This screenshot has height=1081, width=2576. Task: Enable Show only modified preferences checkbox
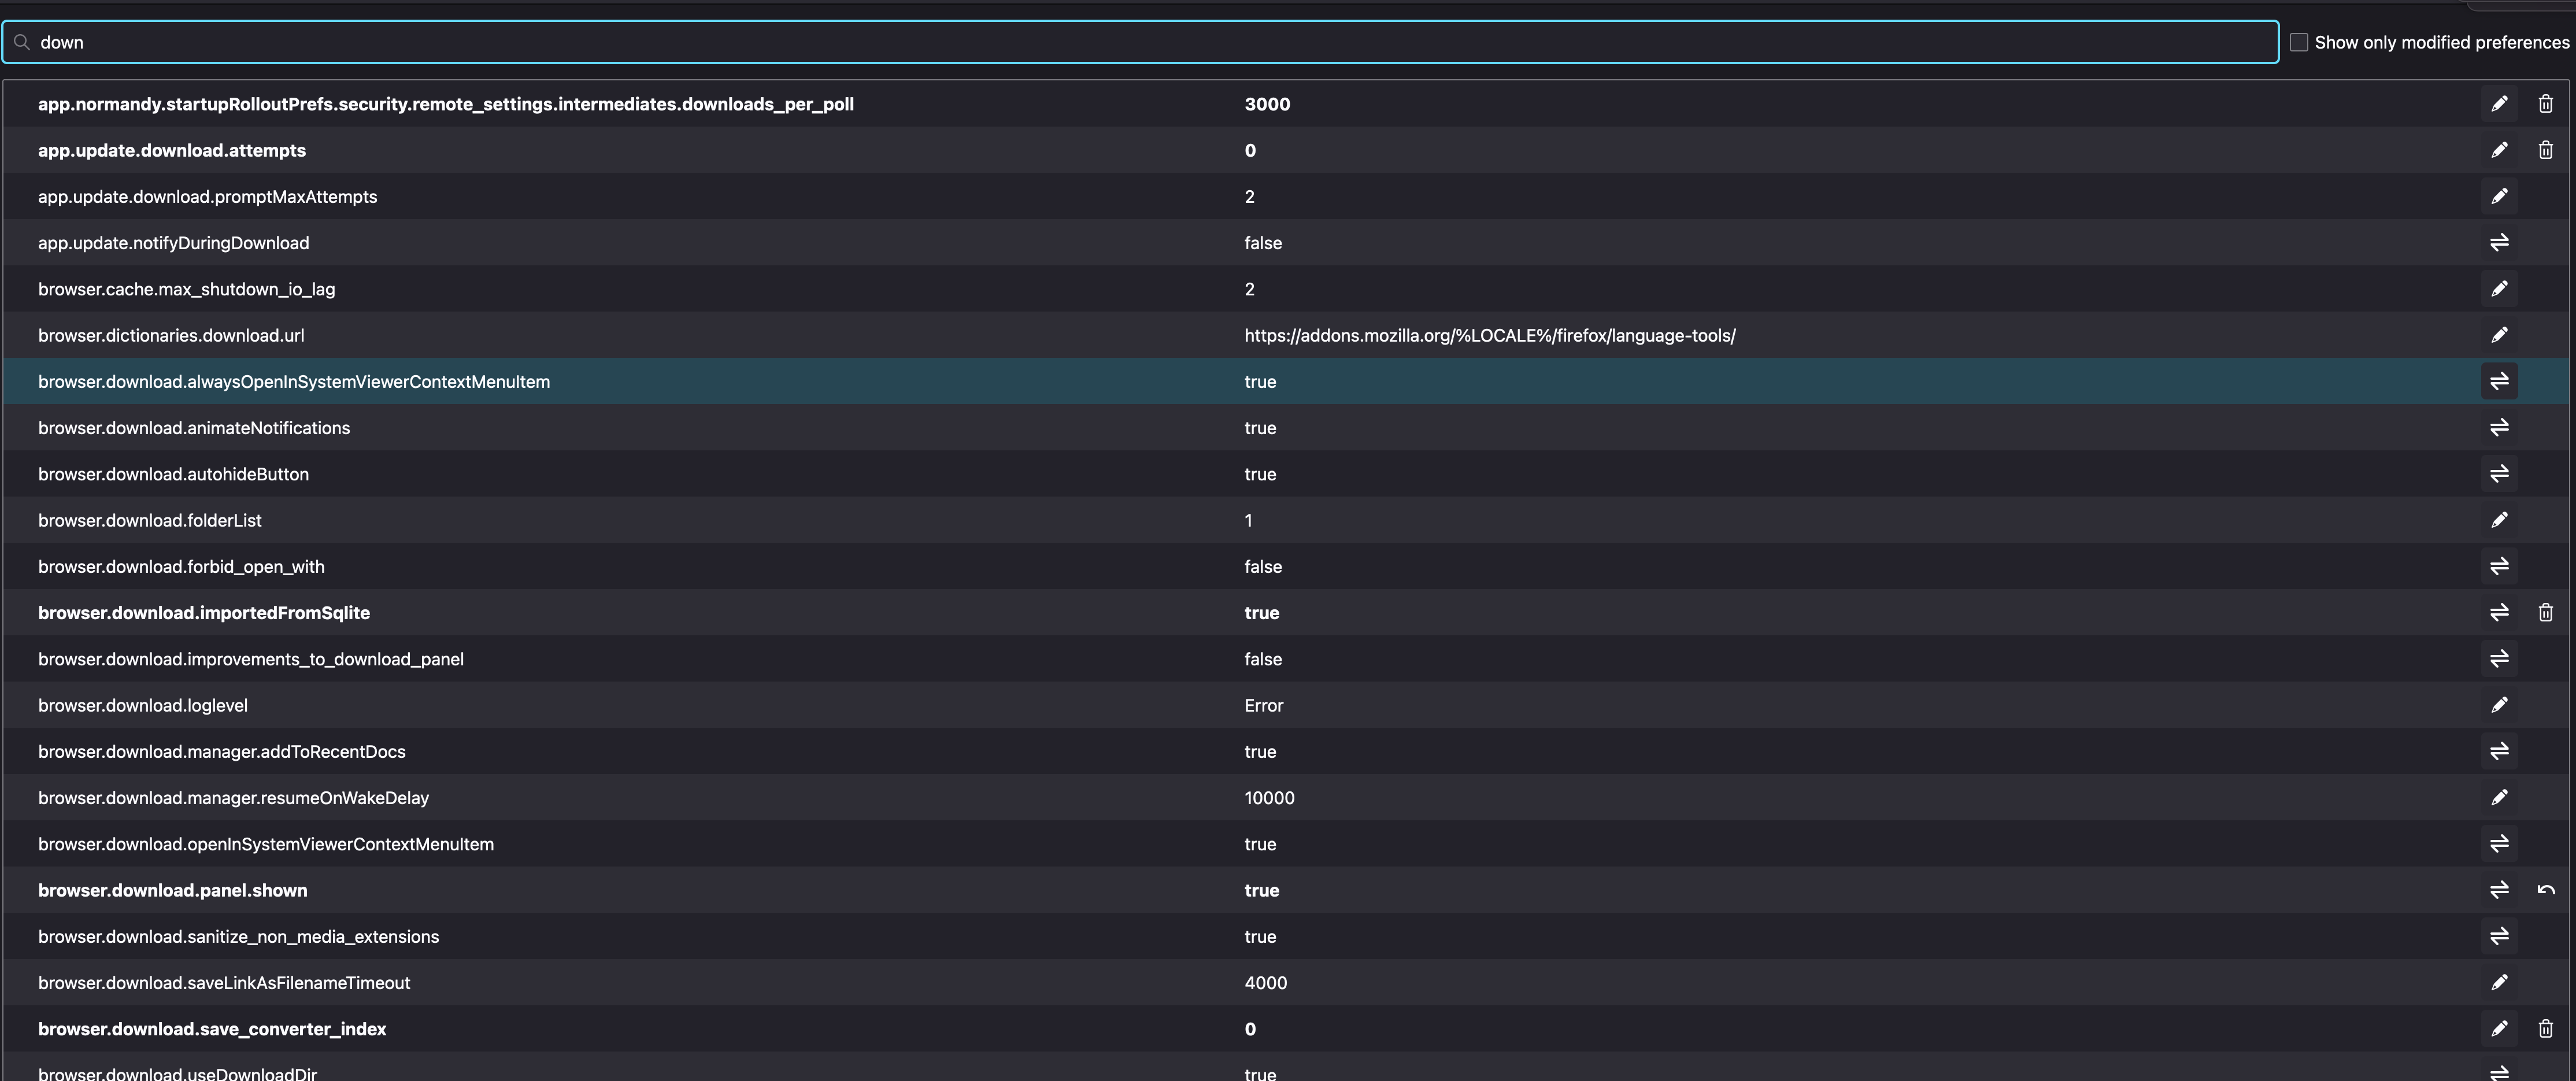pos(2299,42)
